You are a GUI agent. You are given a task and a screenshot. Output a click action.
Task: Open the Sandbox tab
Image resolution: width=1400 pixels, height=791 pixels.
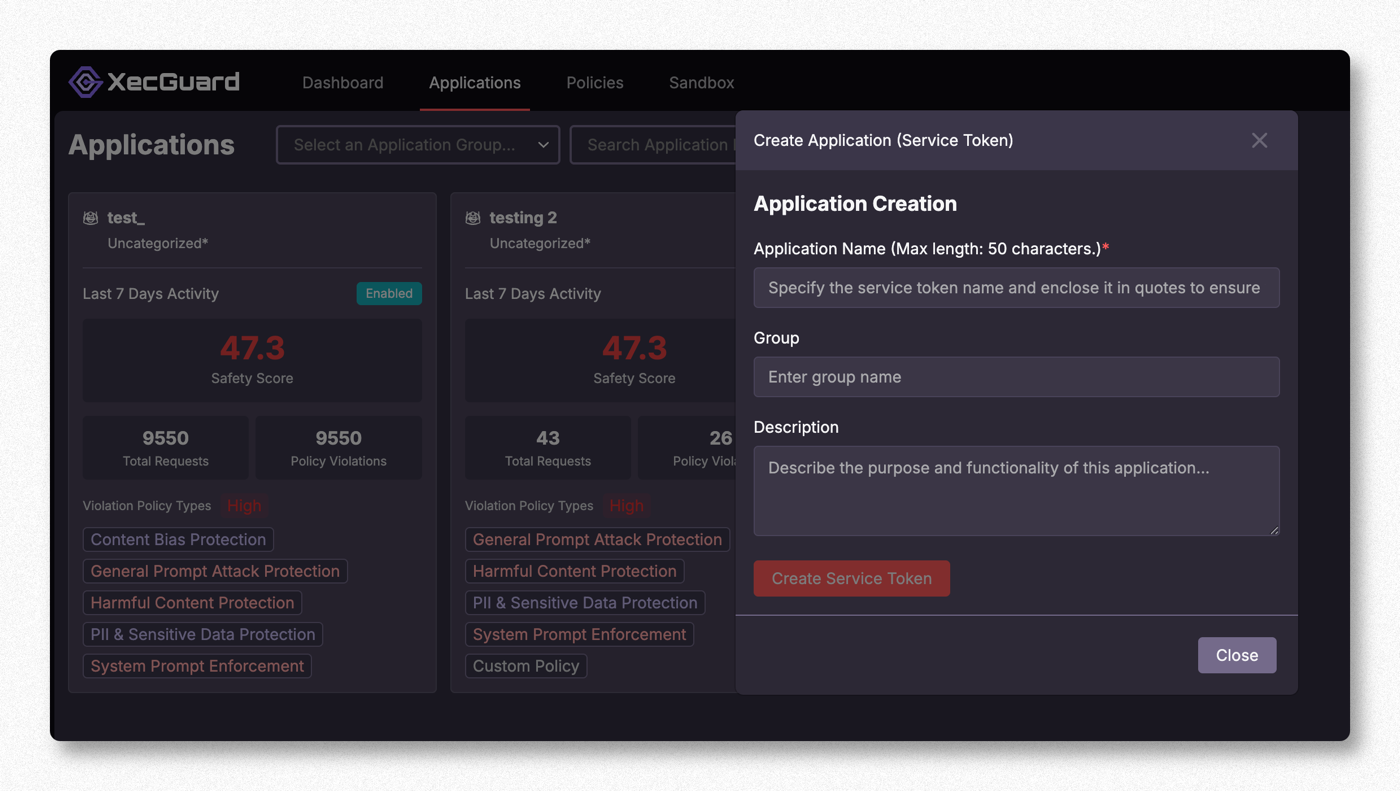[x=701, y=83]
